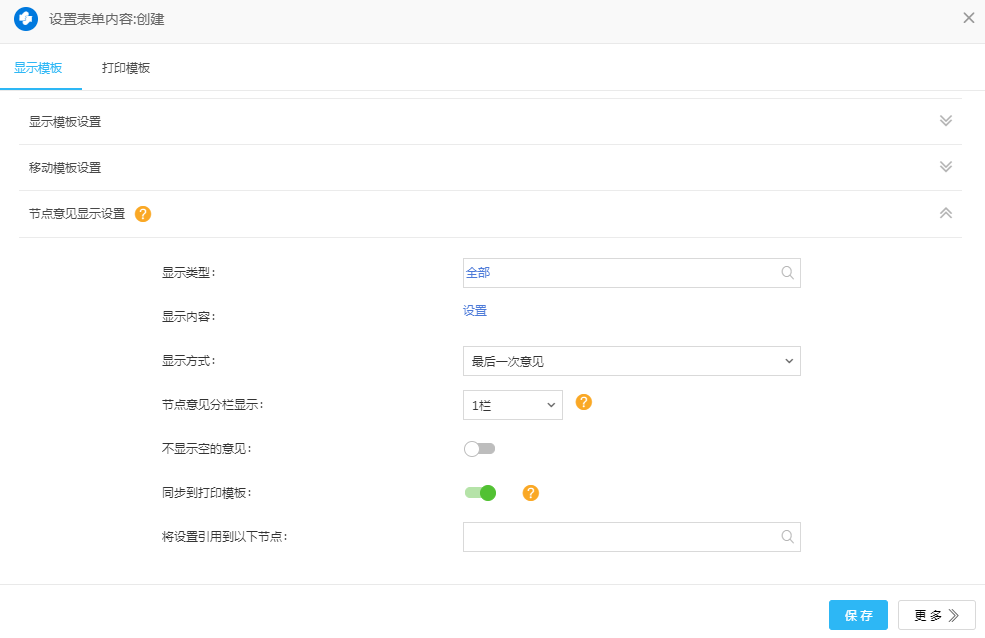Click help icon beside 节点意见显示设置
The width and height of the screenshot is (985, 638).
coord(143,214)
